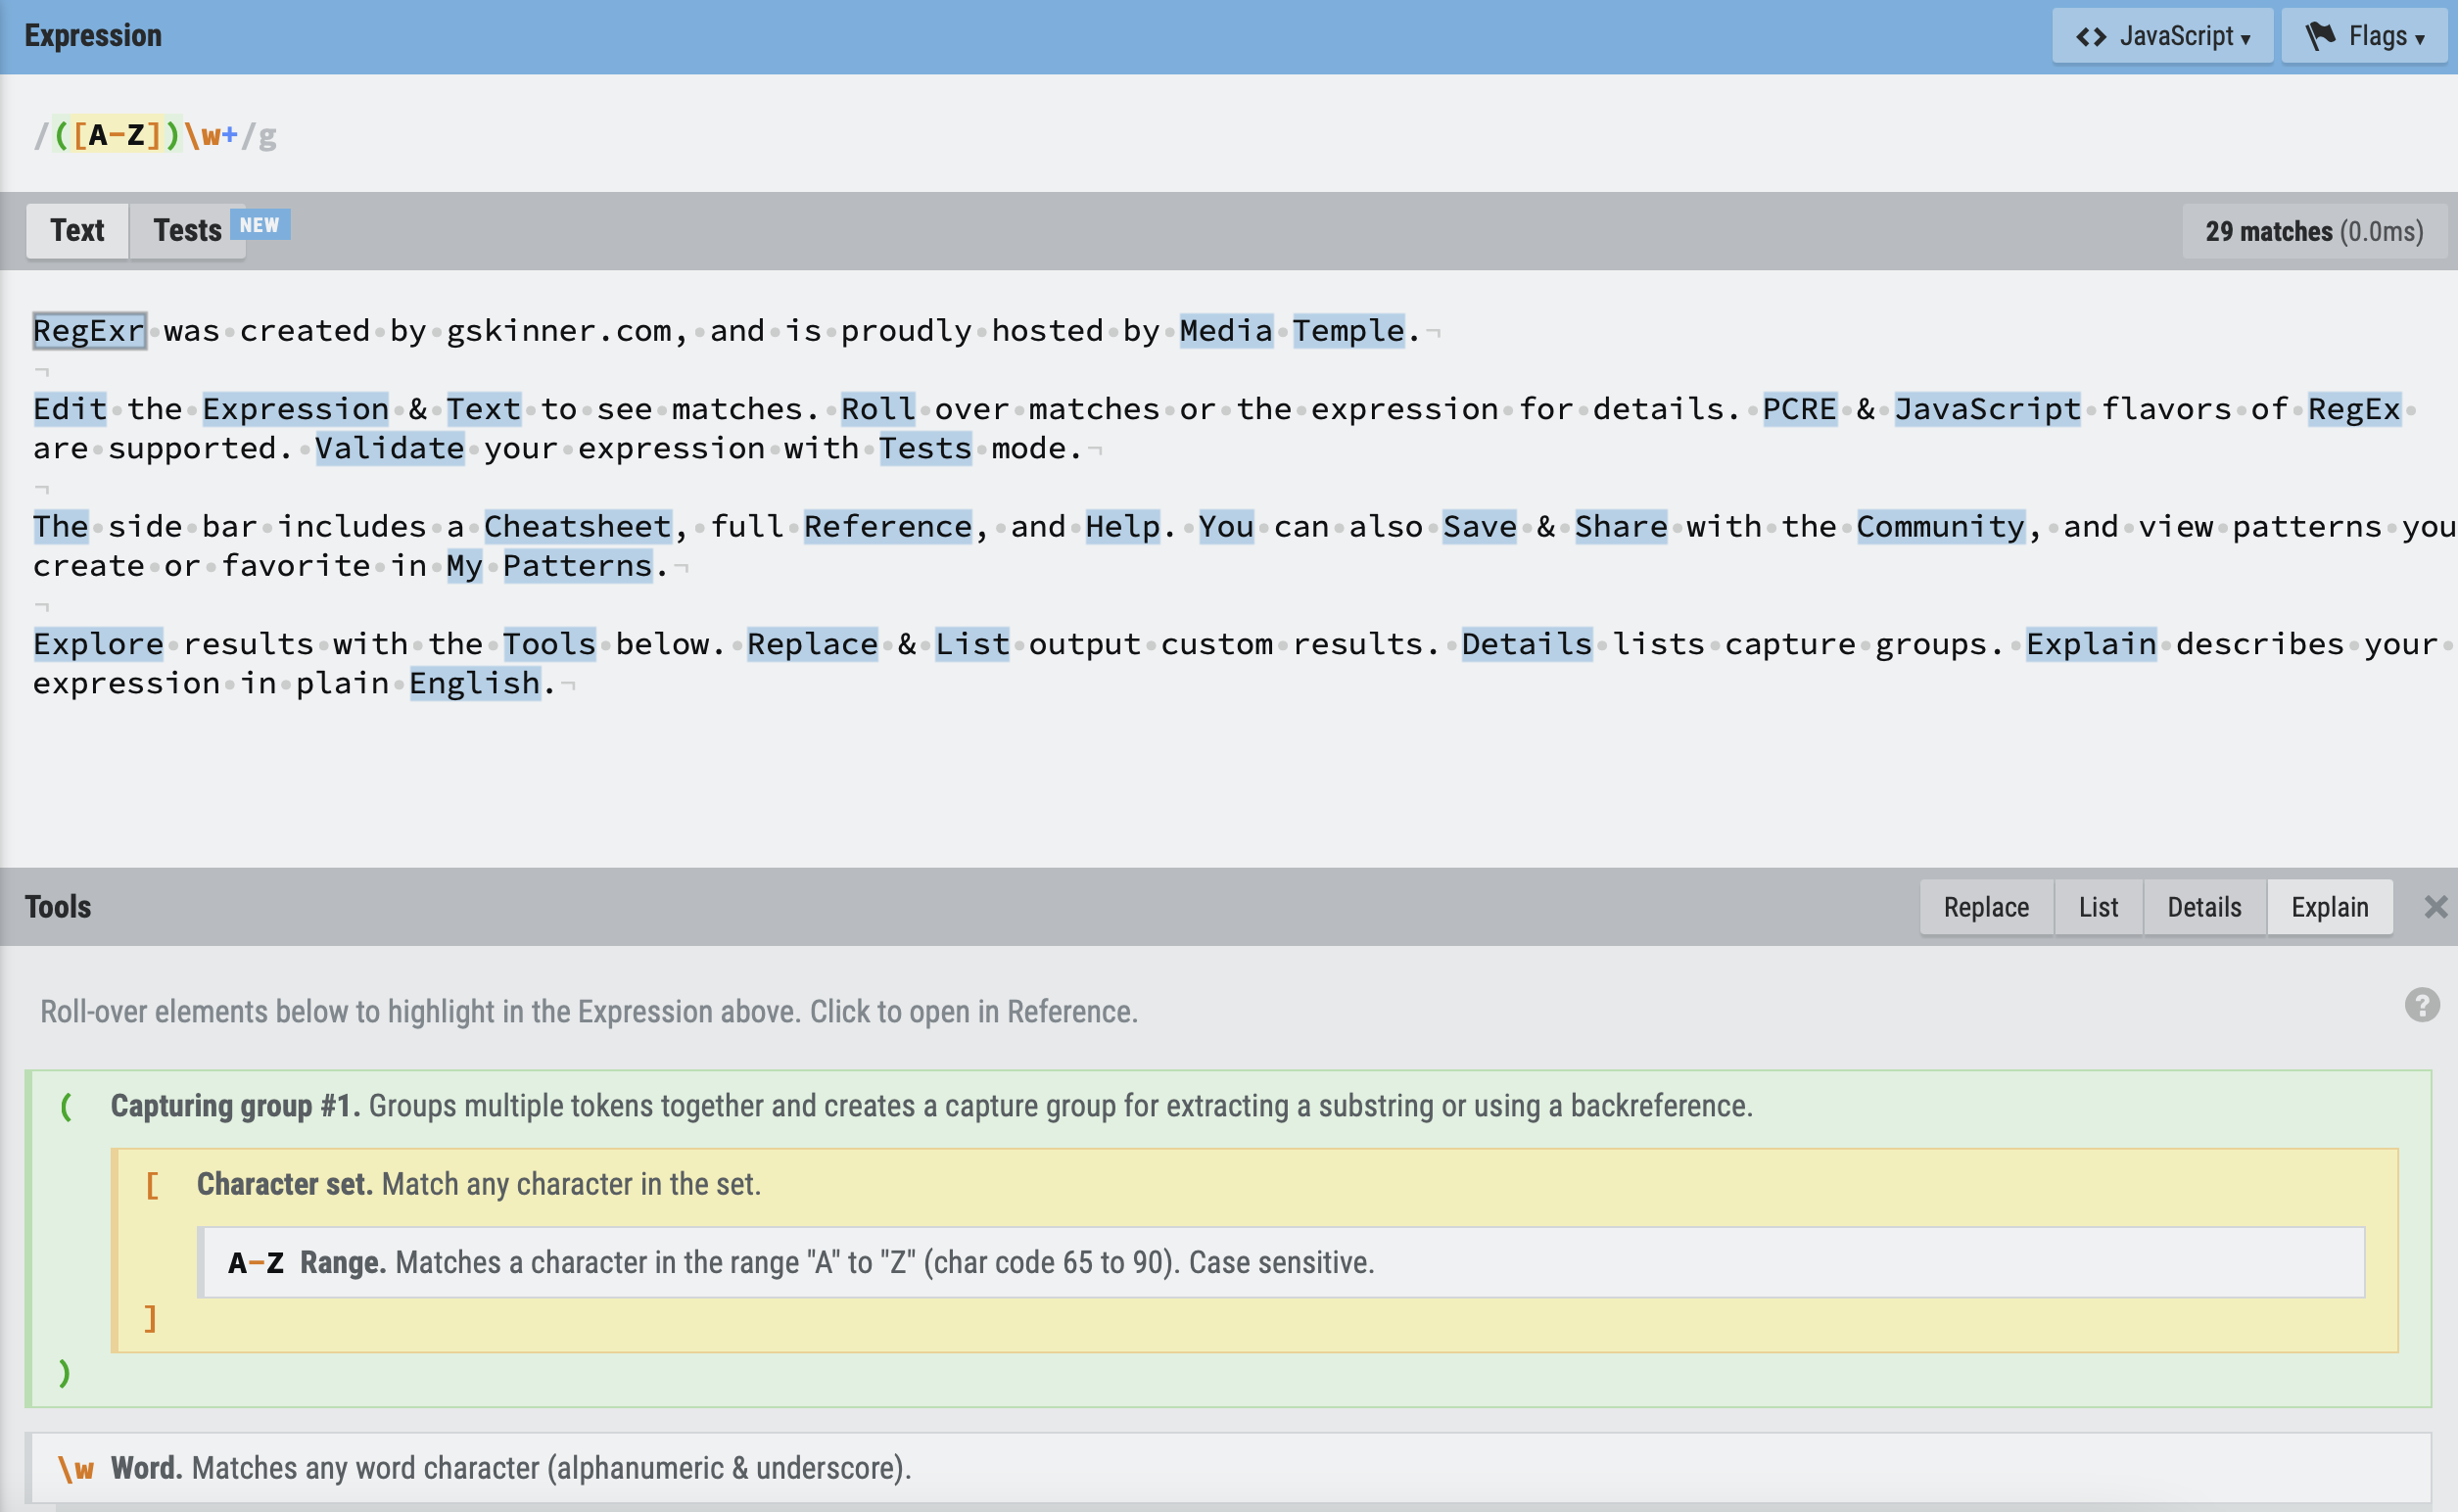The height and width of the screenshot is (1512, 2458).
Task: Click the NEW badge on Tests tab
Action: pos(260,225)
